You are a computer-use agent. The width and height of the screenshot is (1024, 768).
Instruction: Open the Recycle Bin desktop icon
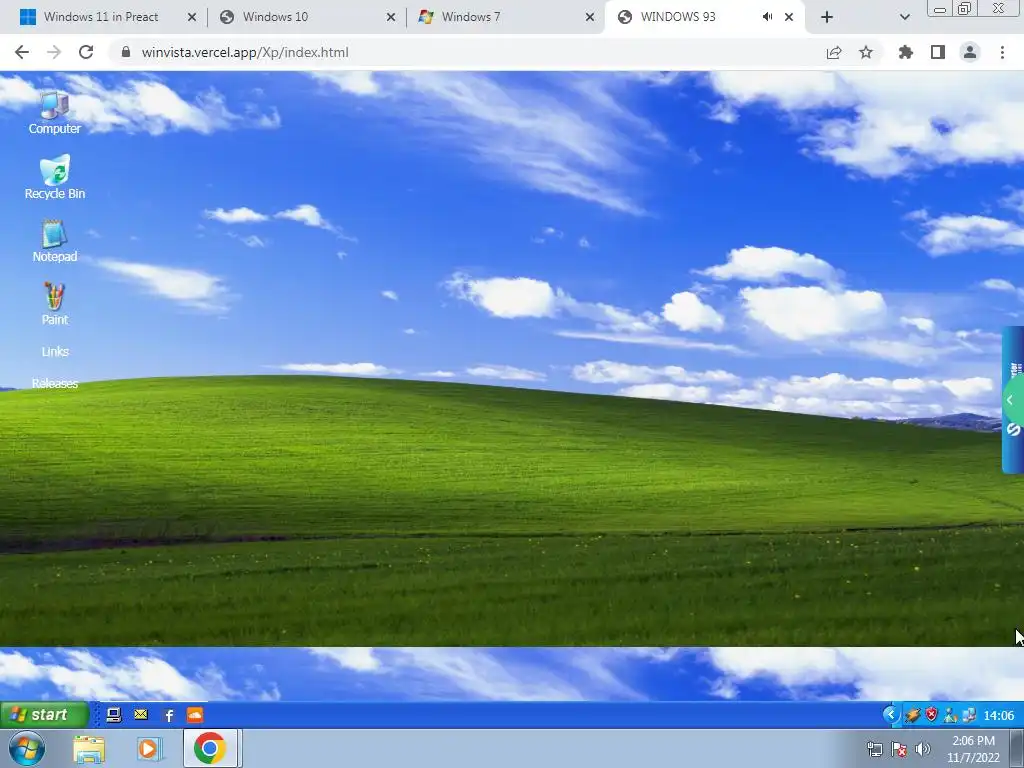[x=54, y=177]
